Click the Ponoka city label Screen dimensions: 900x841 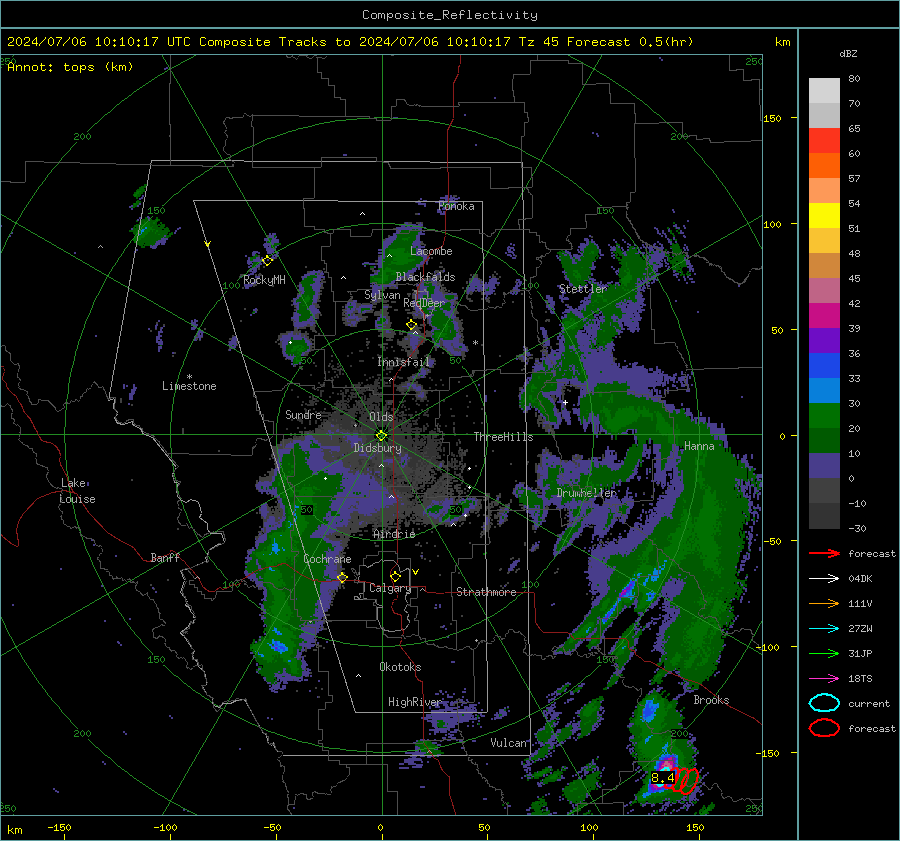click(x=456, y=206)
